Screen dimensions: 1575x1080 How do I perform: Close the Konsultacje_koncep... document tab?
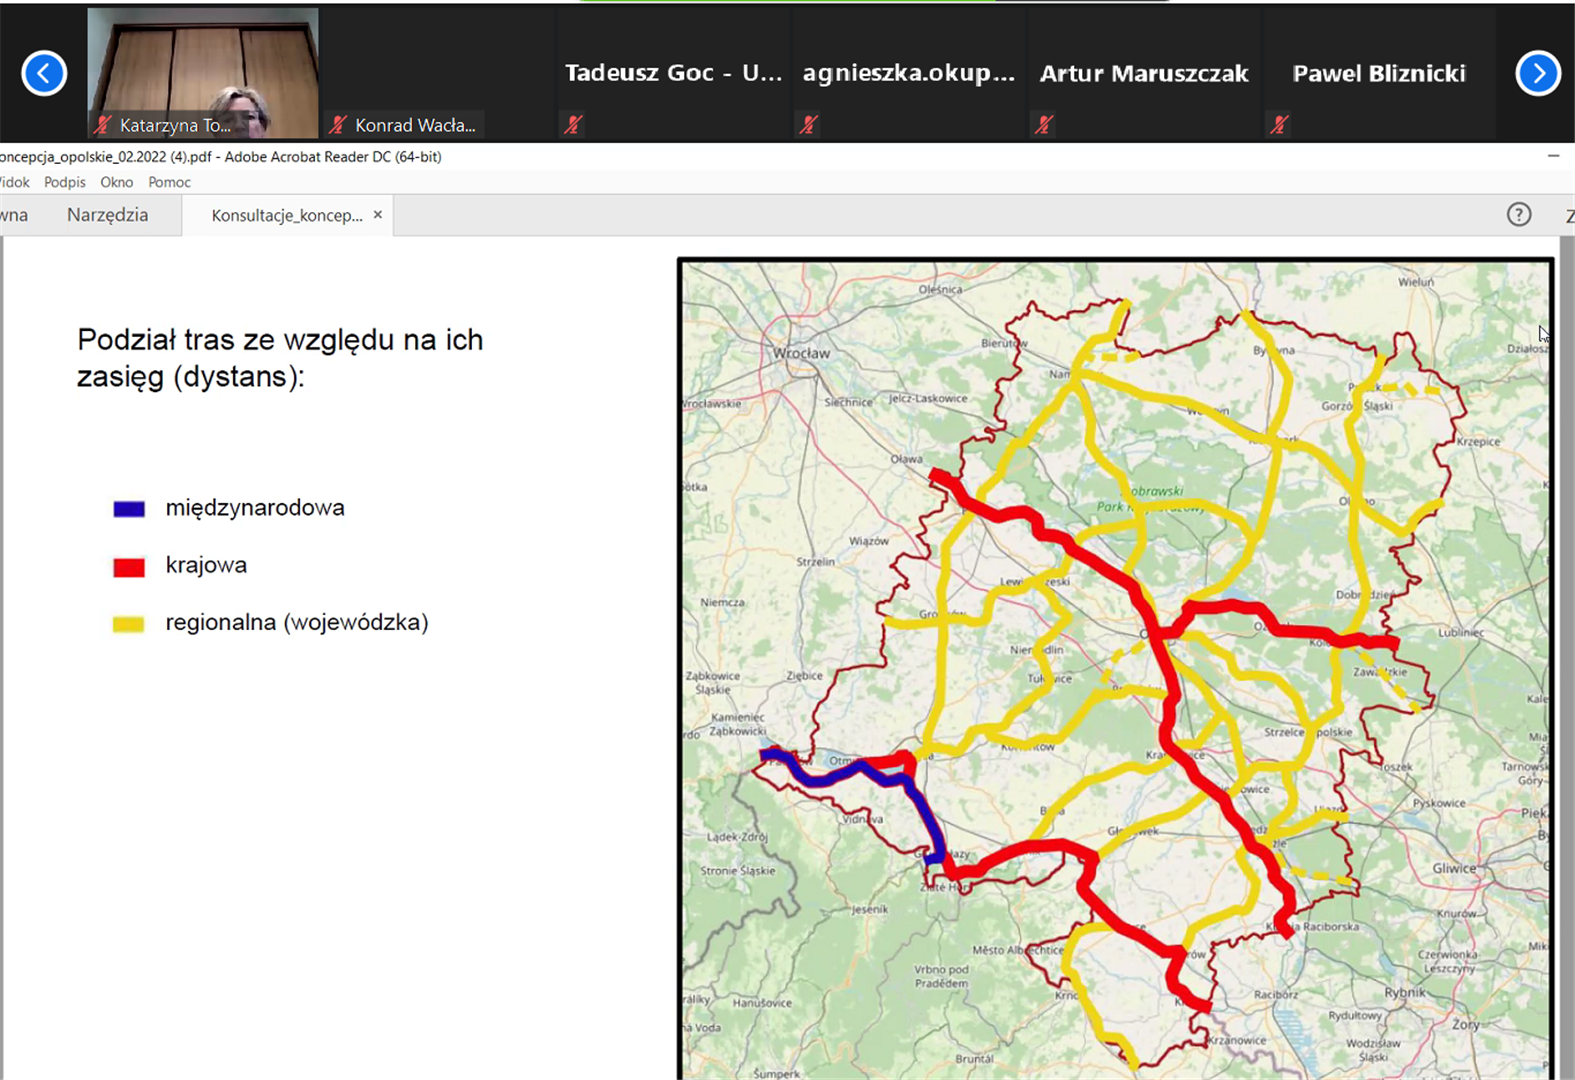point(378,214)
